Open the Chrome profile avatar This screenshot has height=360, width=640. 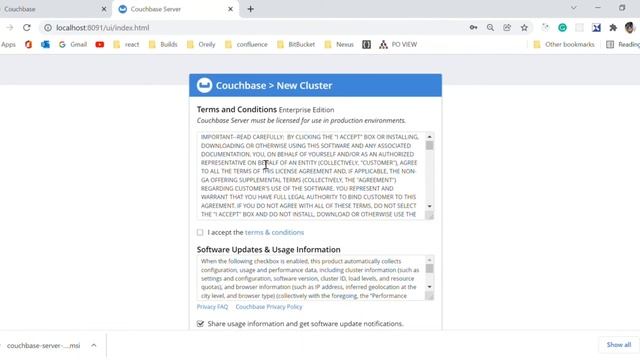(630, 28)
